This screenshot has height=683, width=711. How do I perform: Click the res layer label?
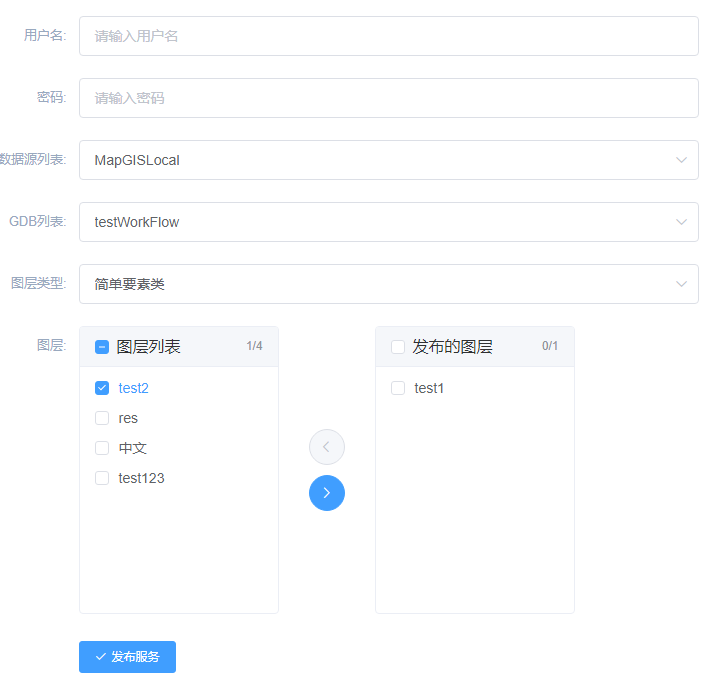click(x=128, y=418)
